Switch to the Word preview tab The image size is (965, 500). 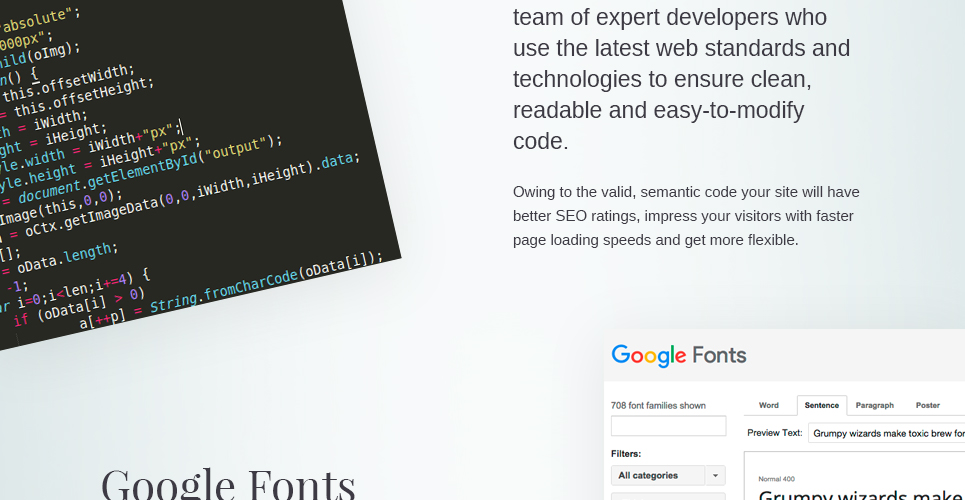769,405
